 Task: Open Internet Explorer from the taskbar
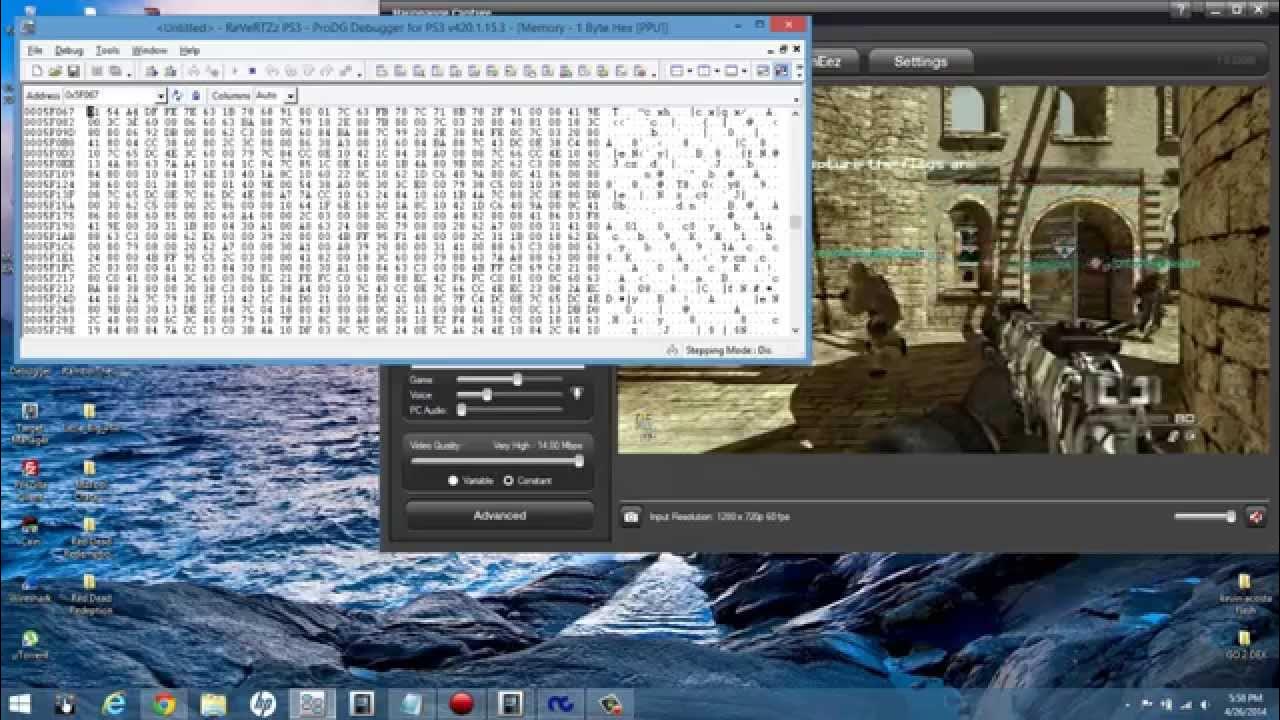tap(115, 704)
